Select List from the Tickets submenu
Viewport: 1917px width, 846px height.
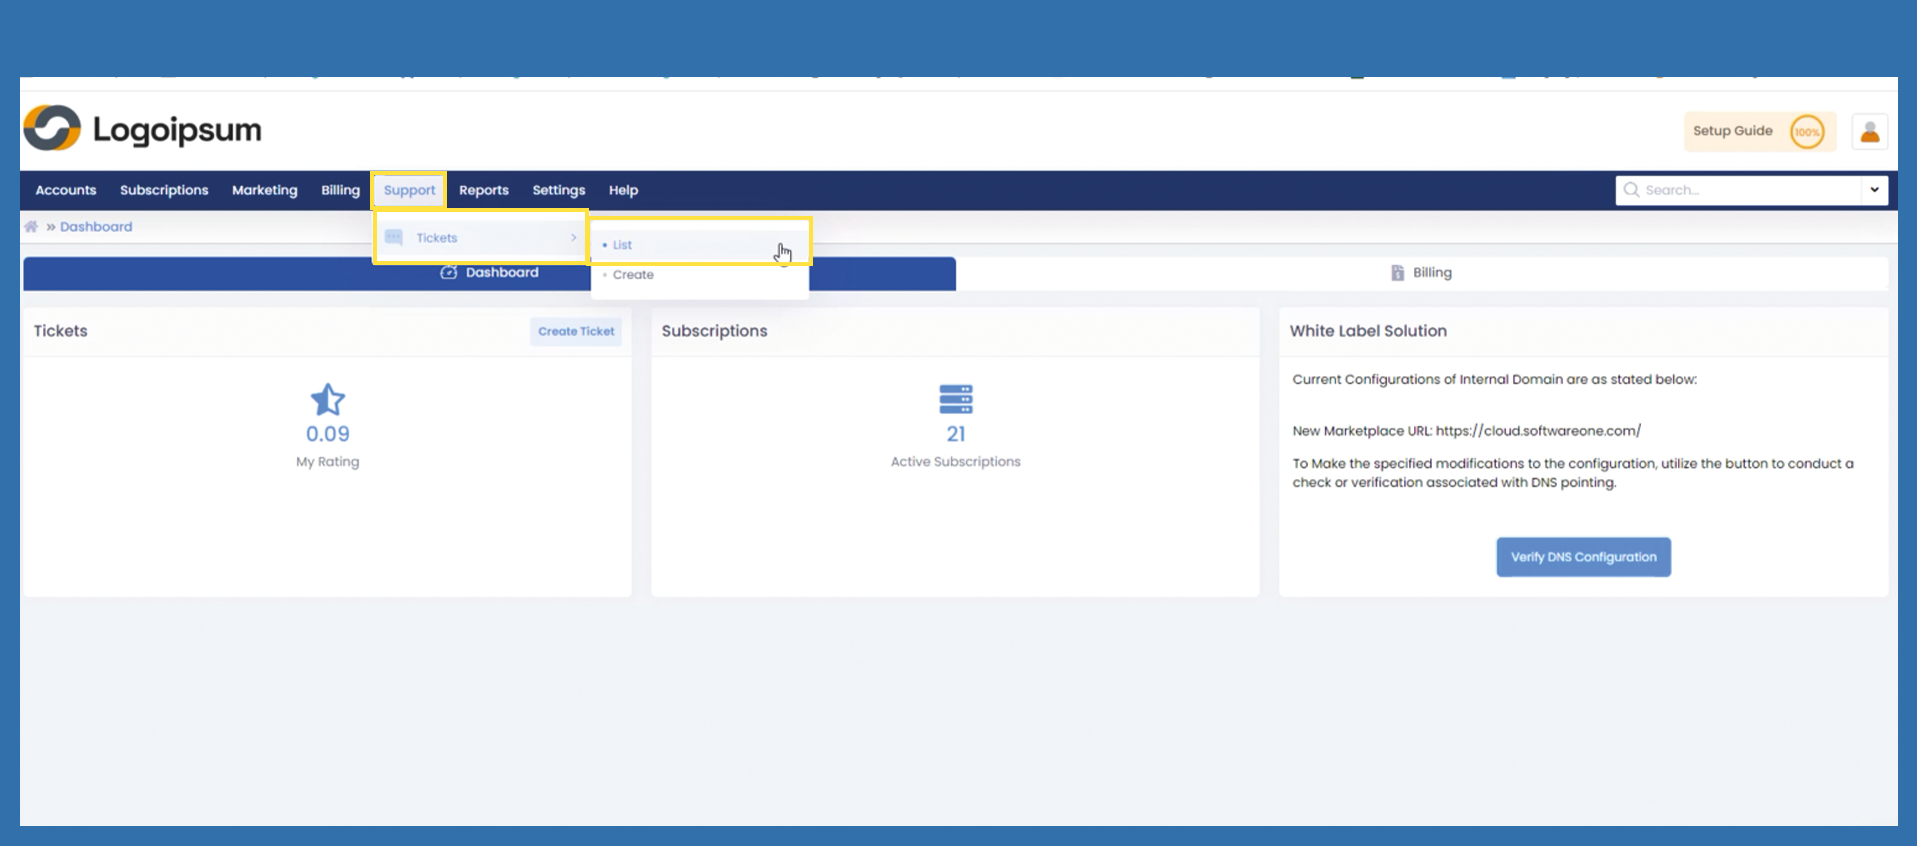(x=622, y=245)
